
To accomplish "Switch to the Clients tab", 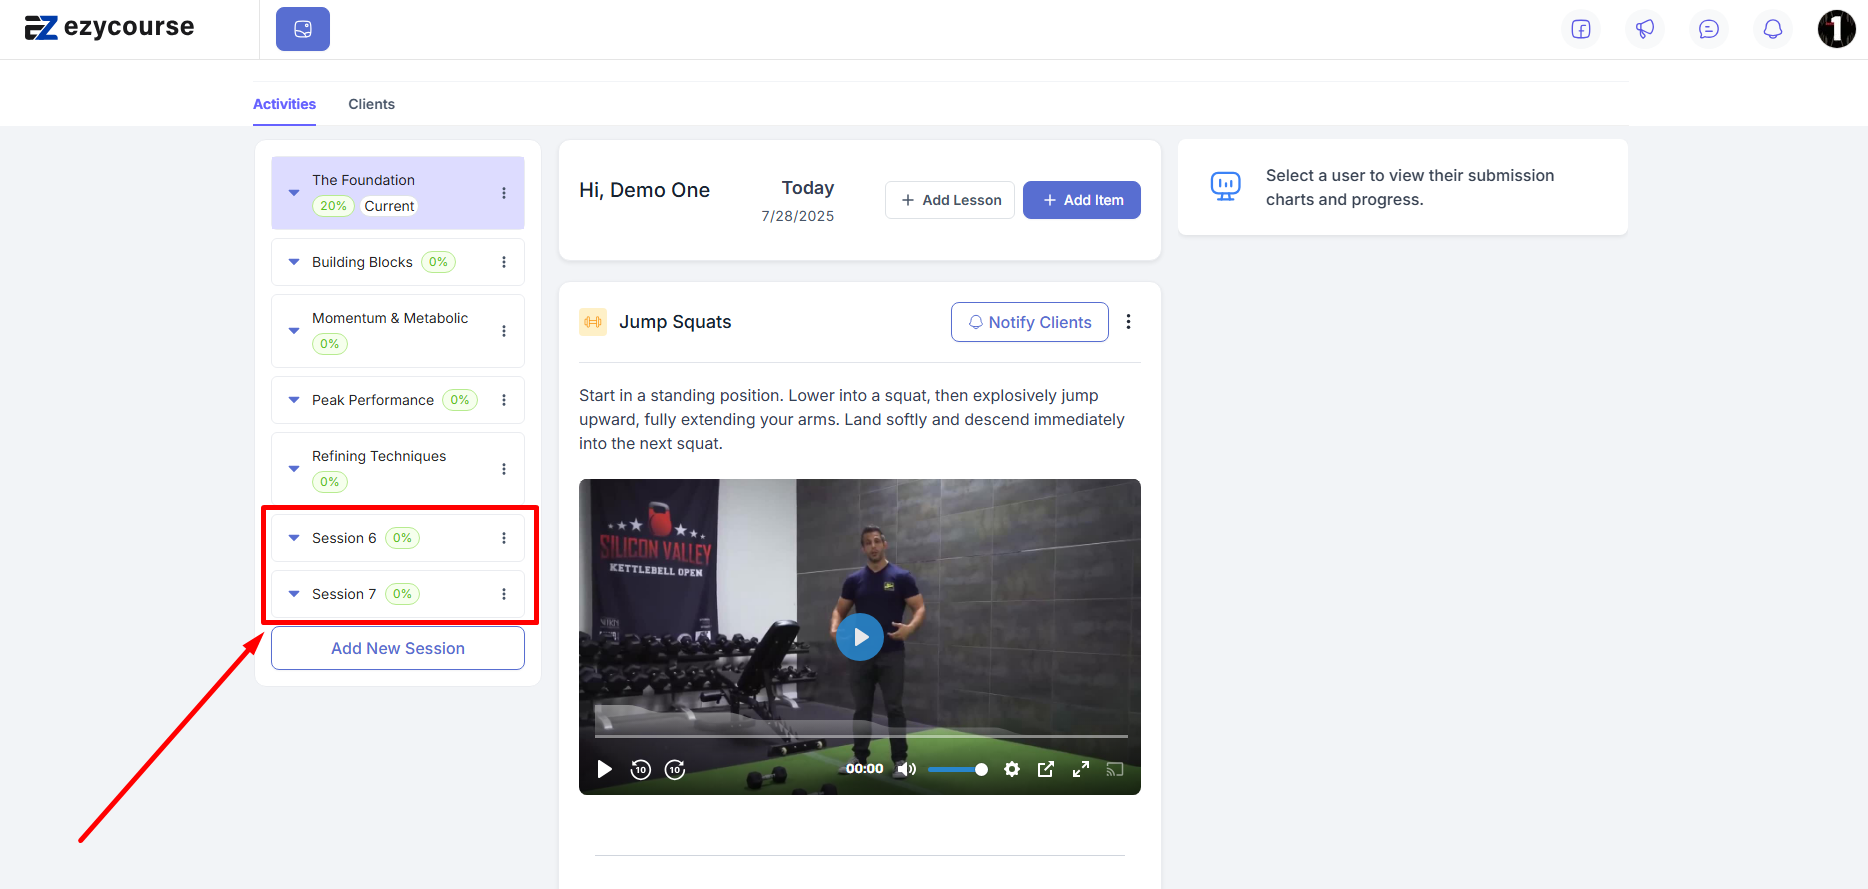I will click(371, 104).
